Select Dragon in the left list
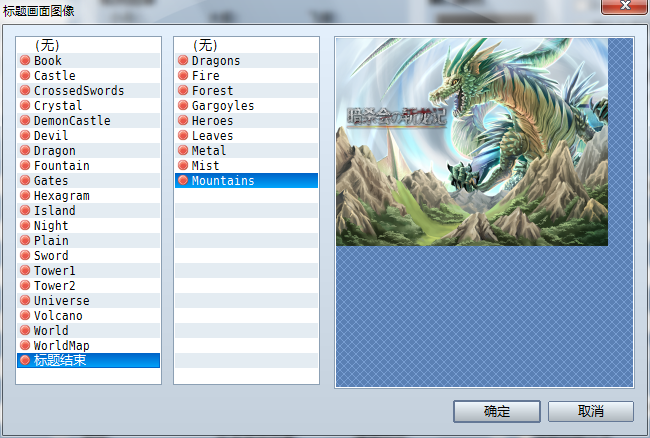Image resolution: width=650 pixels, height=438 pixels. click(88, 150)
